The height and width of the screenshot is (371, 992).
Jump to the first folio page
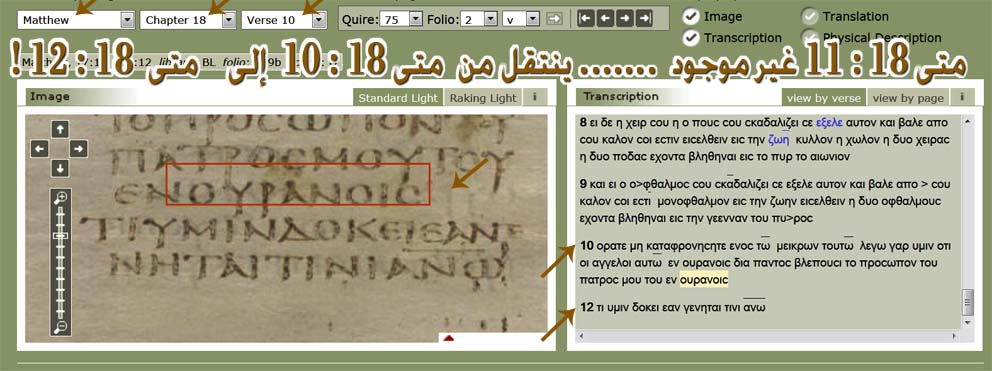(585, 19)
